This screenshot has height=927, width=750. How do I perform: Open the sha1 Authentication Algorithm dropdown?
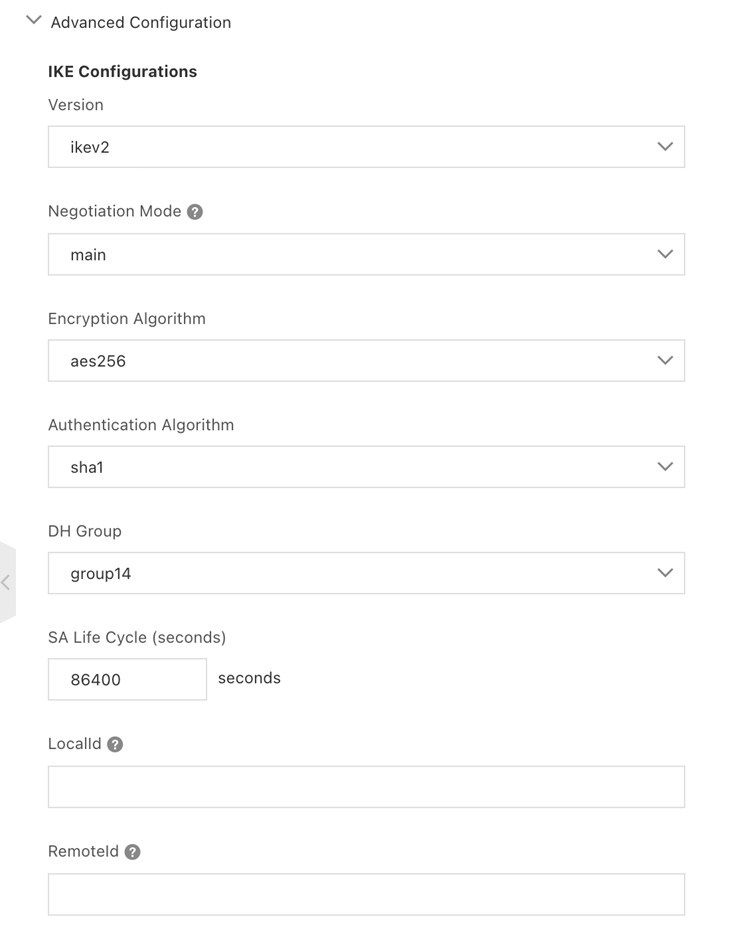pyautogui.click(x=350, y=466)
